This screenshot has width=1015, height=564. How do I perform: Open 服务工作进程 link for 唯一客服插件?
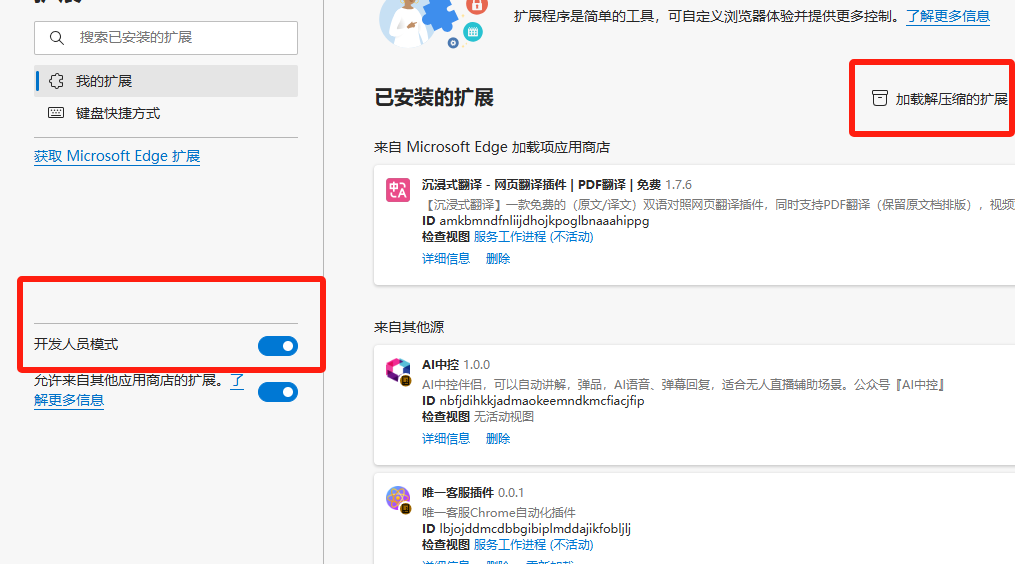point(533,545)
